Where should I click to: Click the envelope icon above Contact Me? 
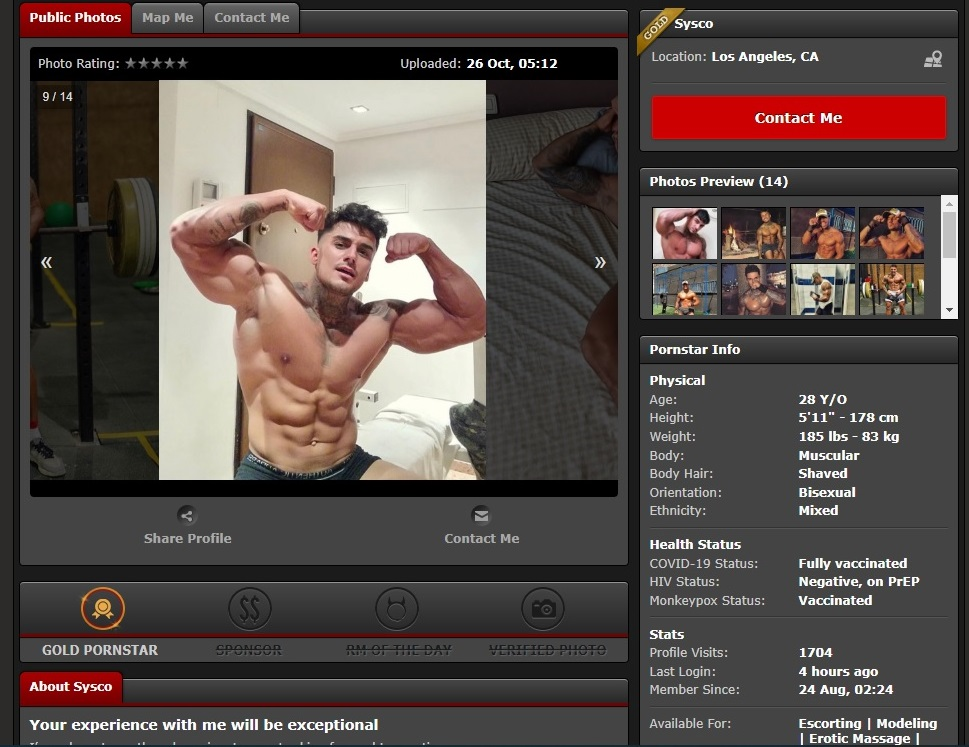[481, 515]
